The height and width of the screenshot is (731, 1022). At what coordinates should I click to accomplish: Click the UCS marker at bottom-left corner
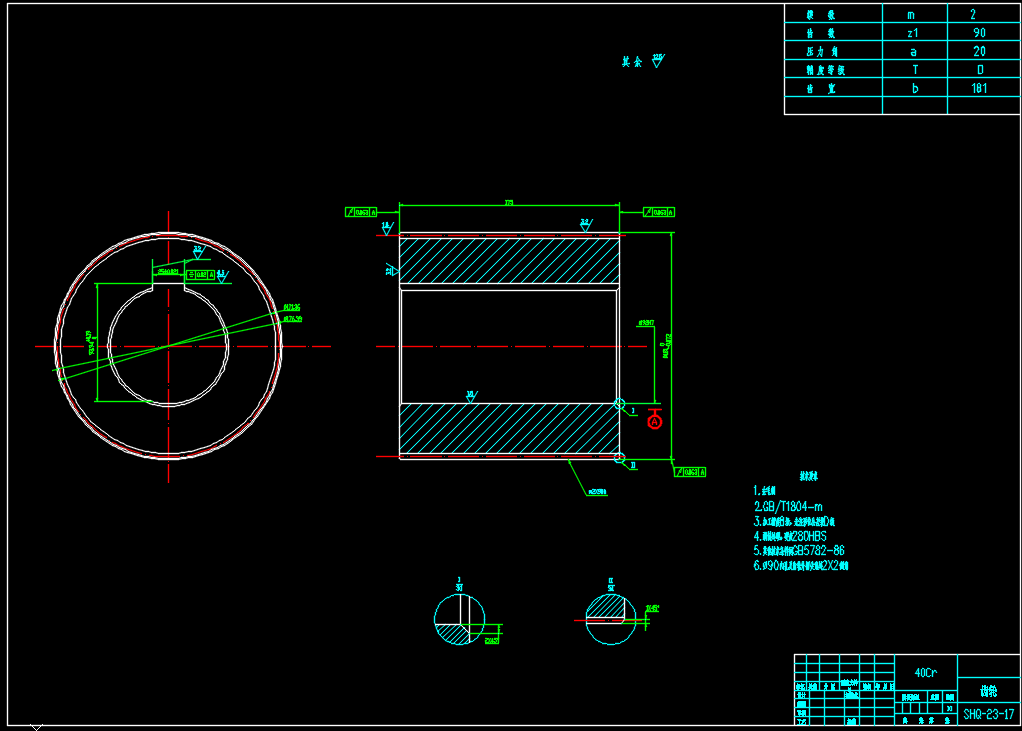click(x=36, y=726)
